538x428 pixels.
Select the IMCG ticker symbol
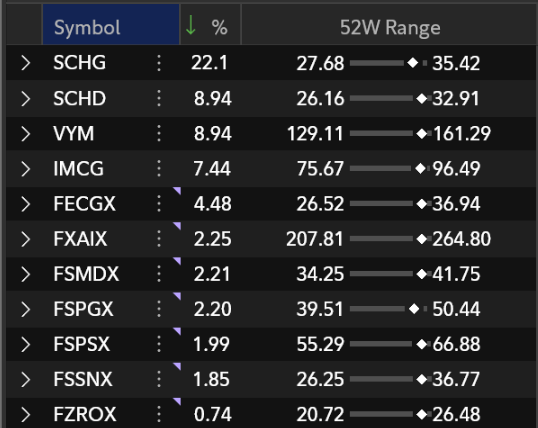point(79,169)
